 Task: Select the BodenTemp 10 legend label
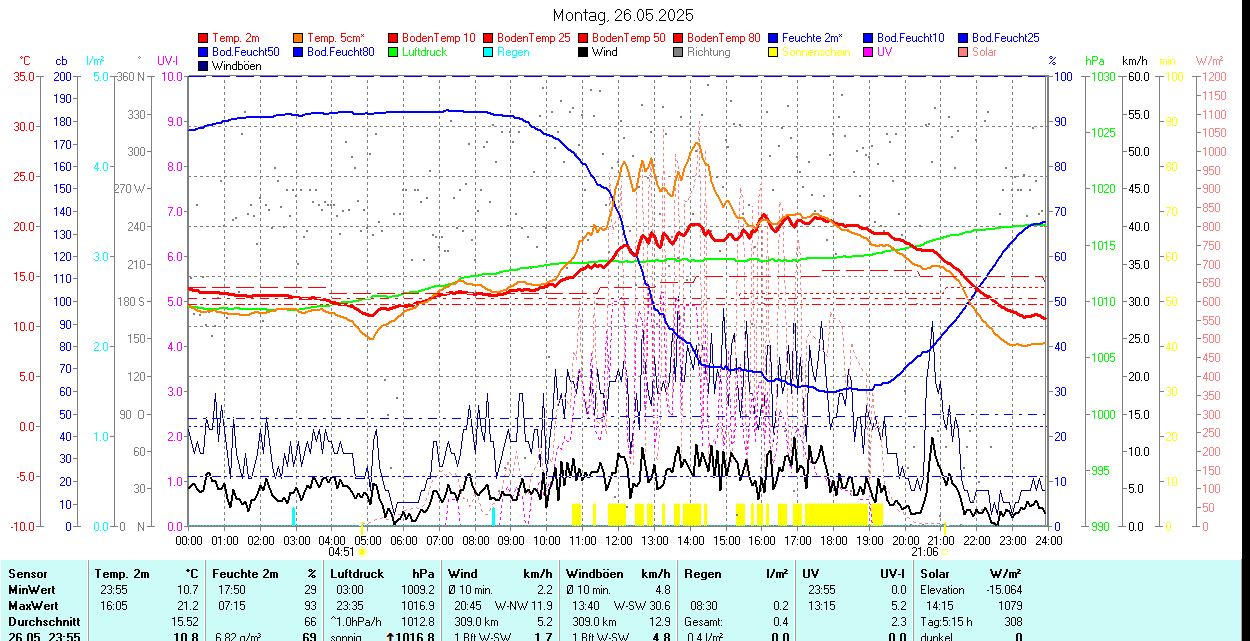[x=438, y=37]
